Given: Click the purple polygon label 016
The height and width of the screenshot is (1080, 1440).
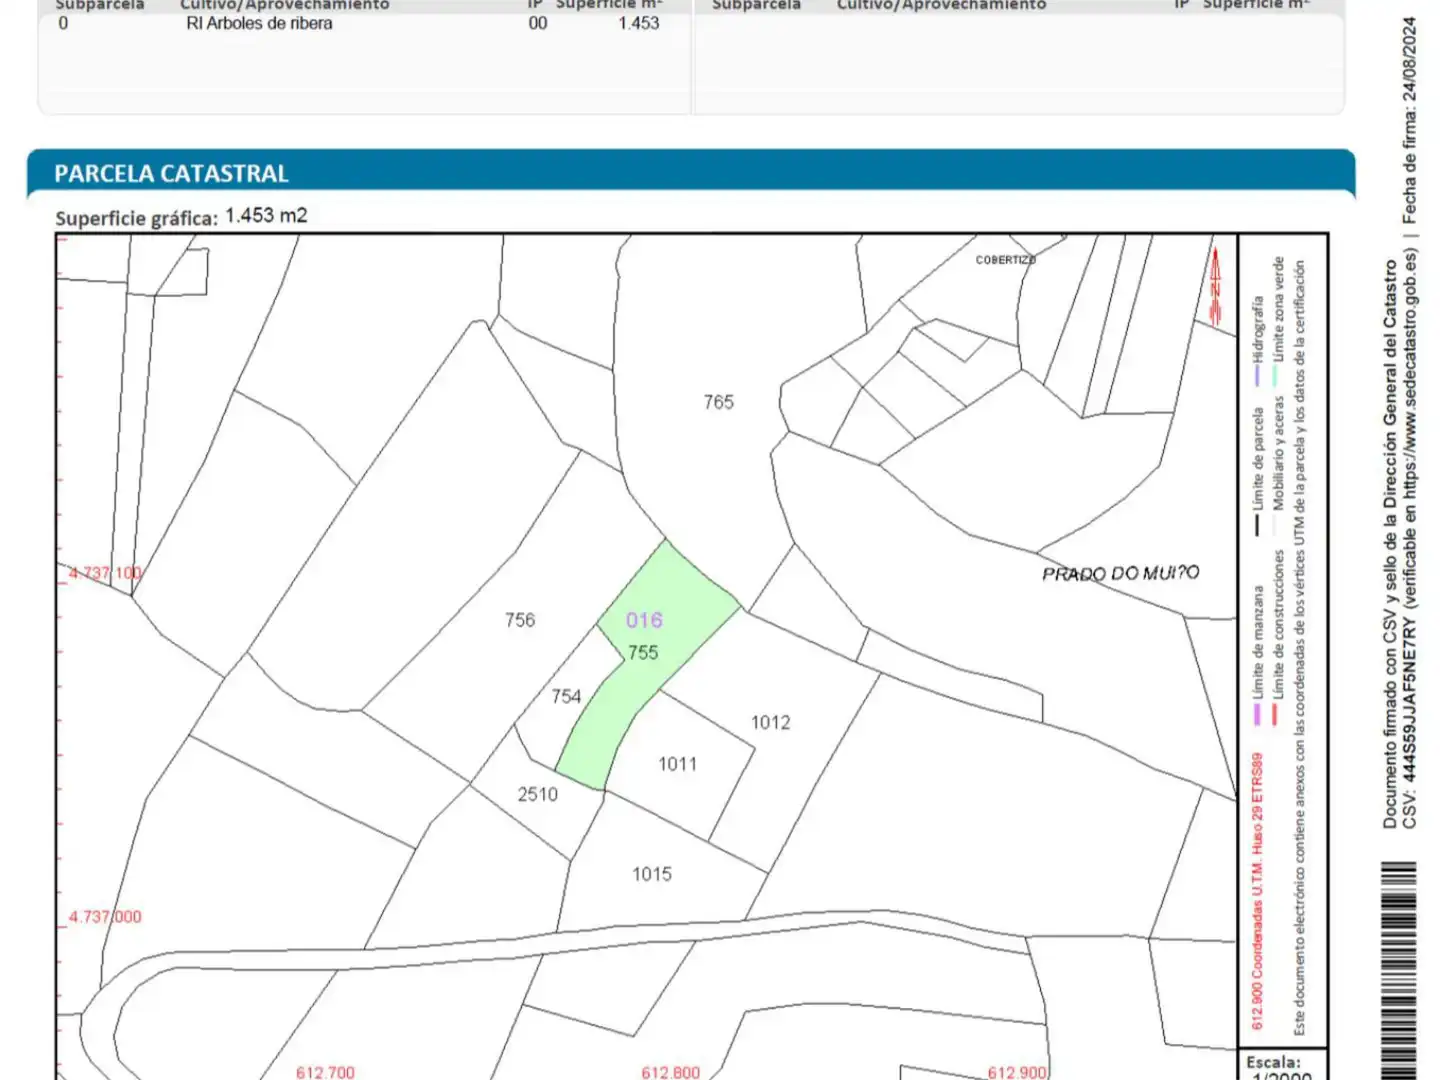Looking at the screenshot, I should tap(644, 620).
